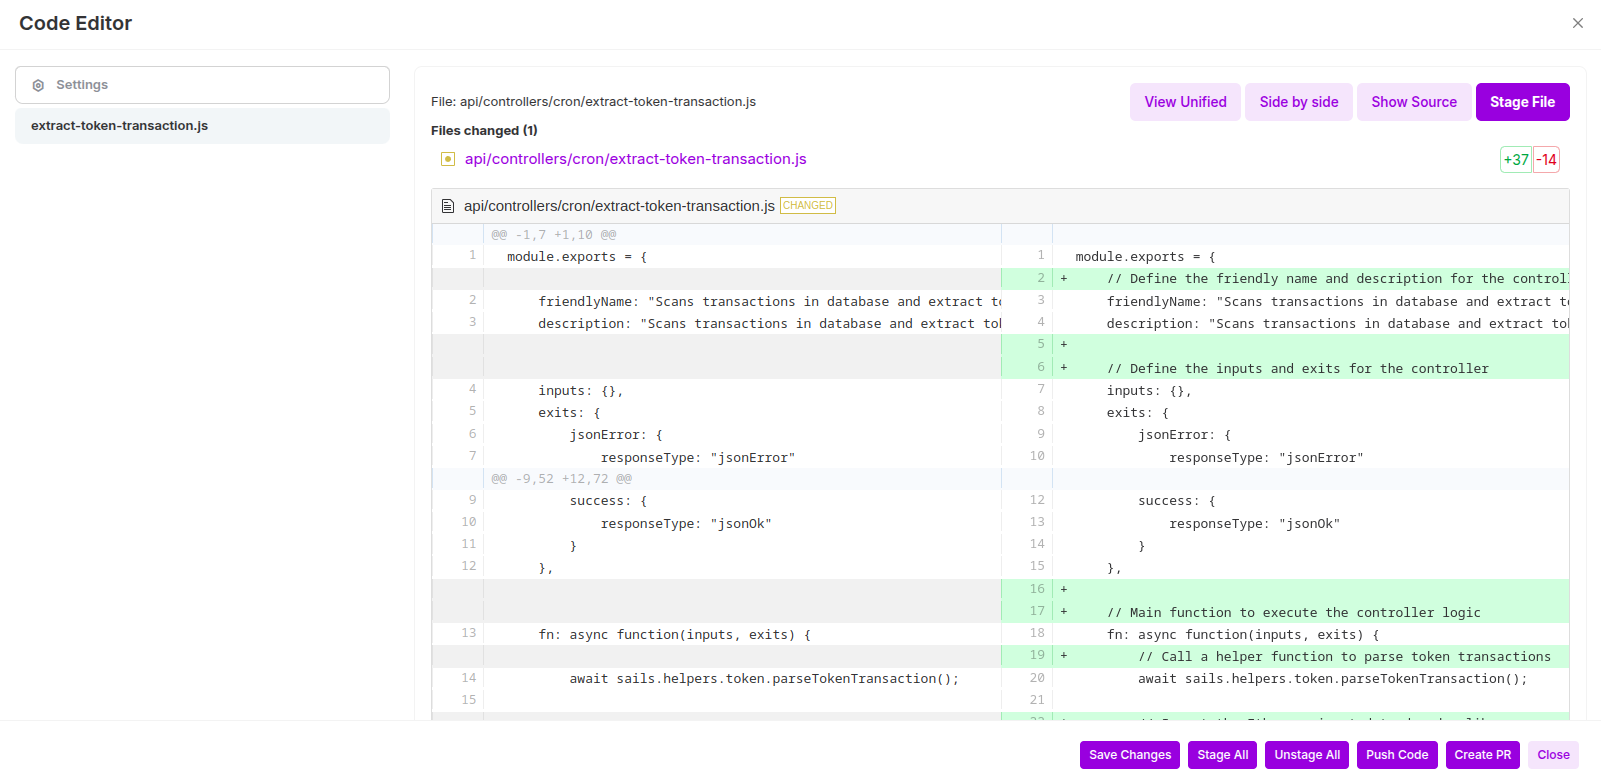Click the -14 deletions badge

click(1546, 160)
